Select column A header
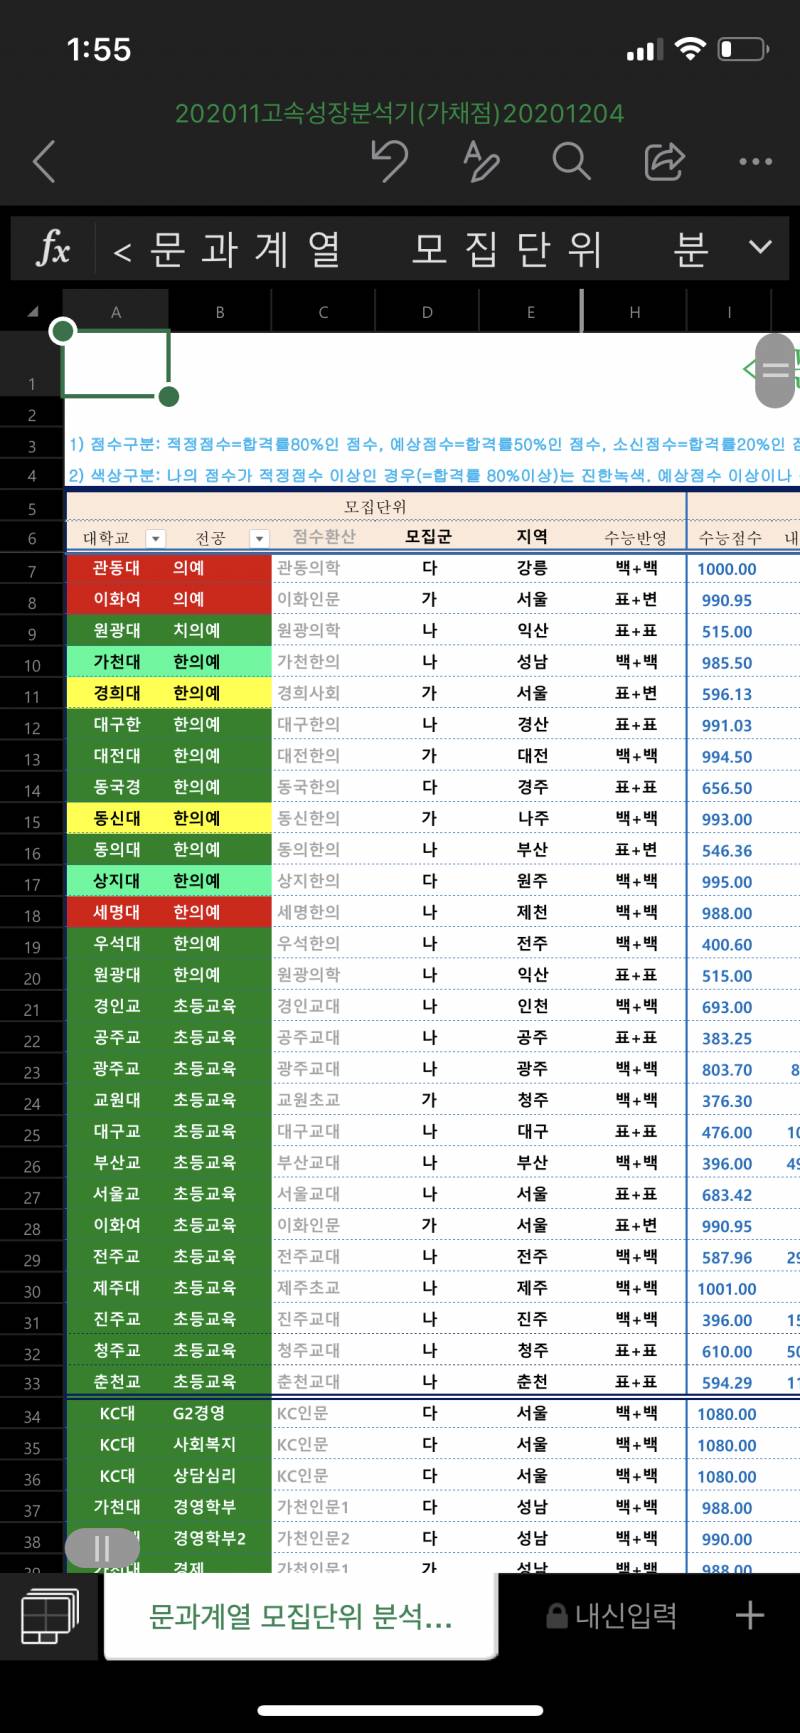This screenshot has width=800, height=1733. point(115,312)
